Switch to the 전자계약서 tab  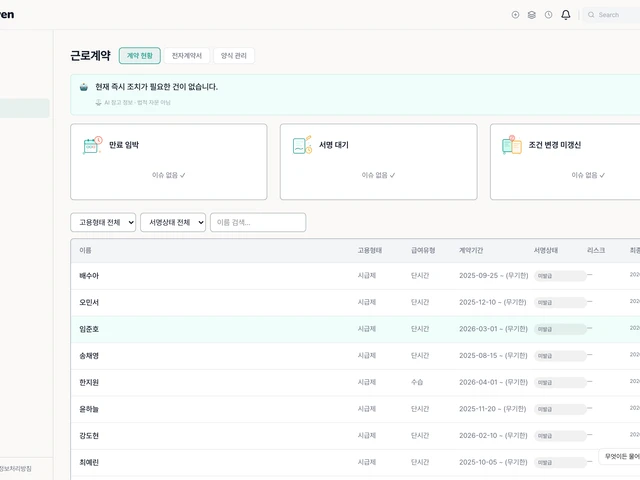point(187,56)
